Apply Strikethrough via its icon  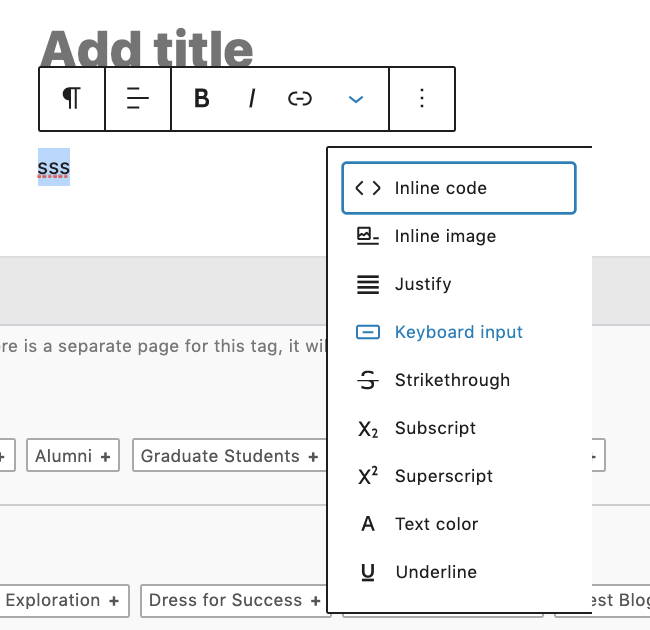[x=368, y=380]
